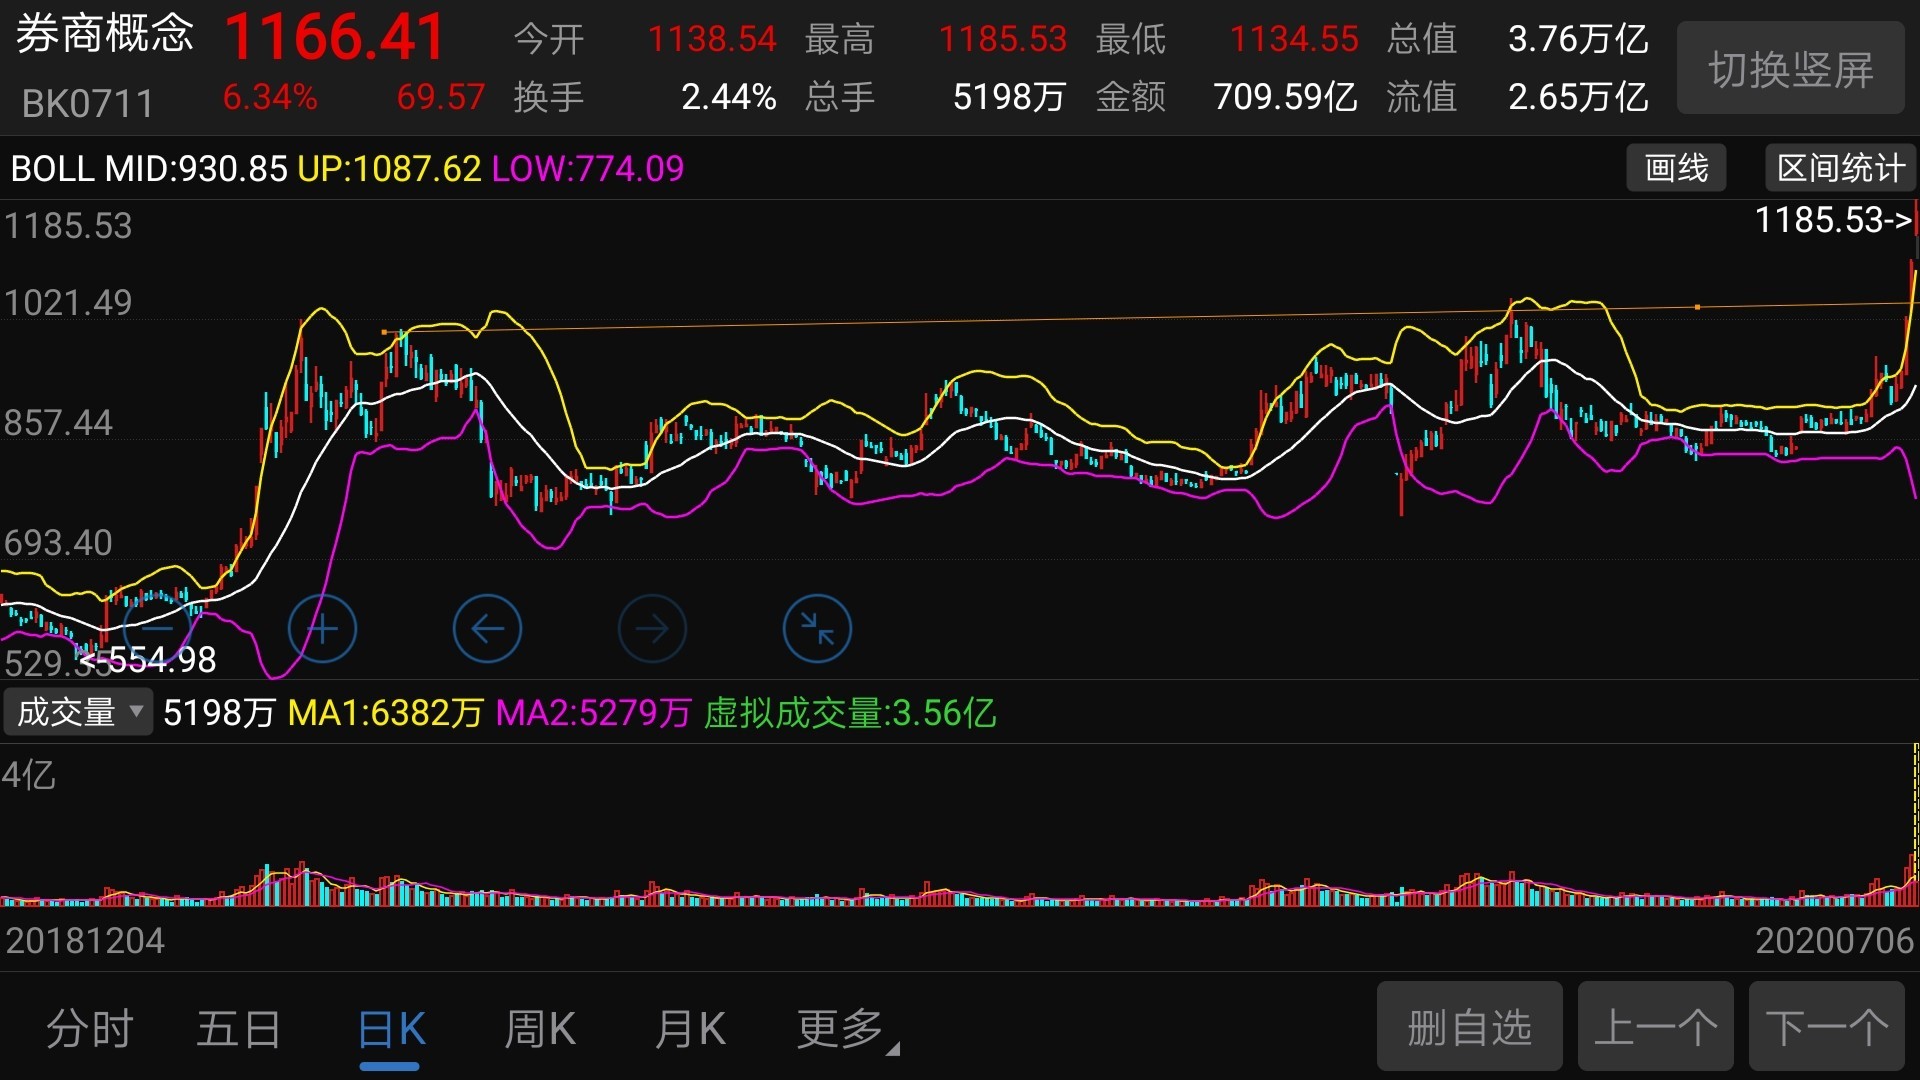Click the left arrow pan chart icon
The width and height of the screenshot is (1920, 1080).
[x=487, y=629]
